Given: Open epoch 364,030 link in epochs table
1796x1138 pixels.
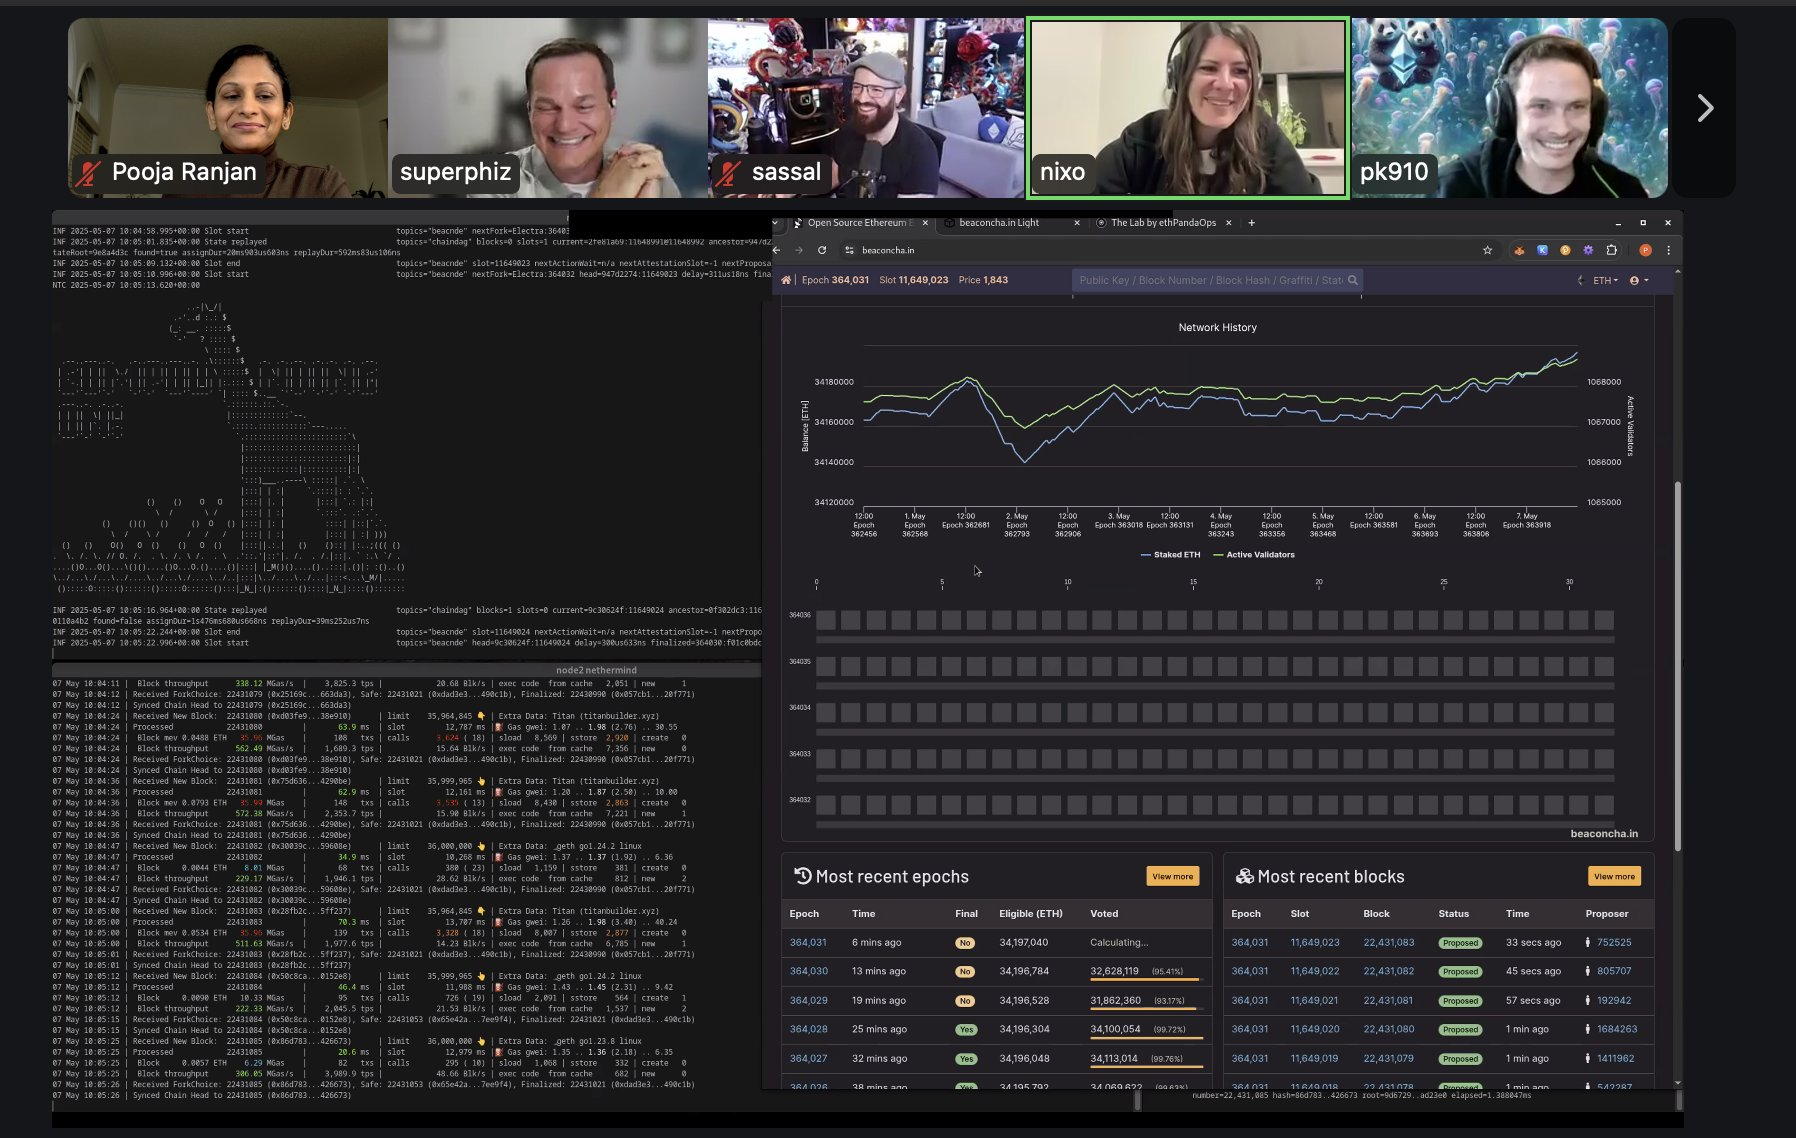Looking at the screenshot, I should click(808, 971).
